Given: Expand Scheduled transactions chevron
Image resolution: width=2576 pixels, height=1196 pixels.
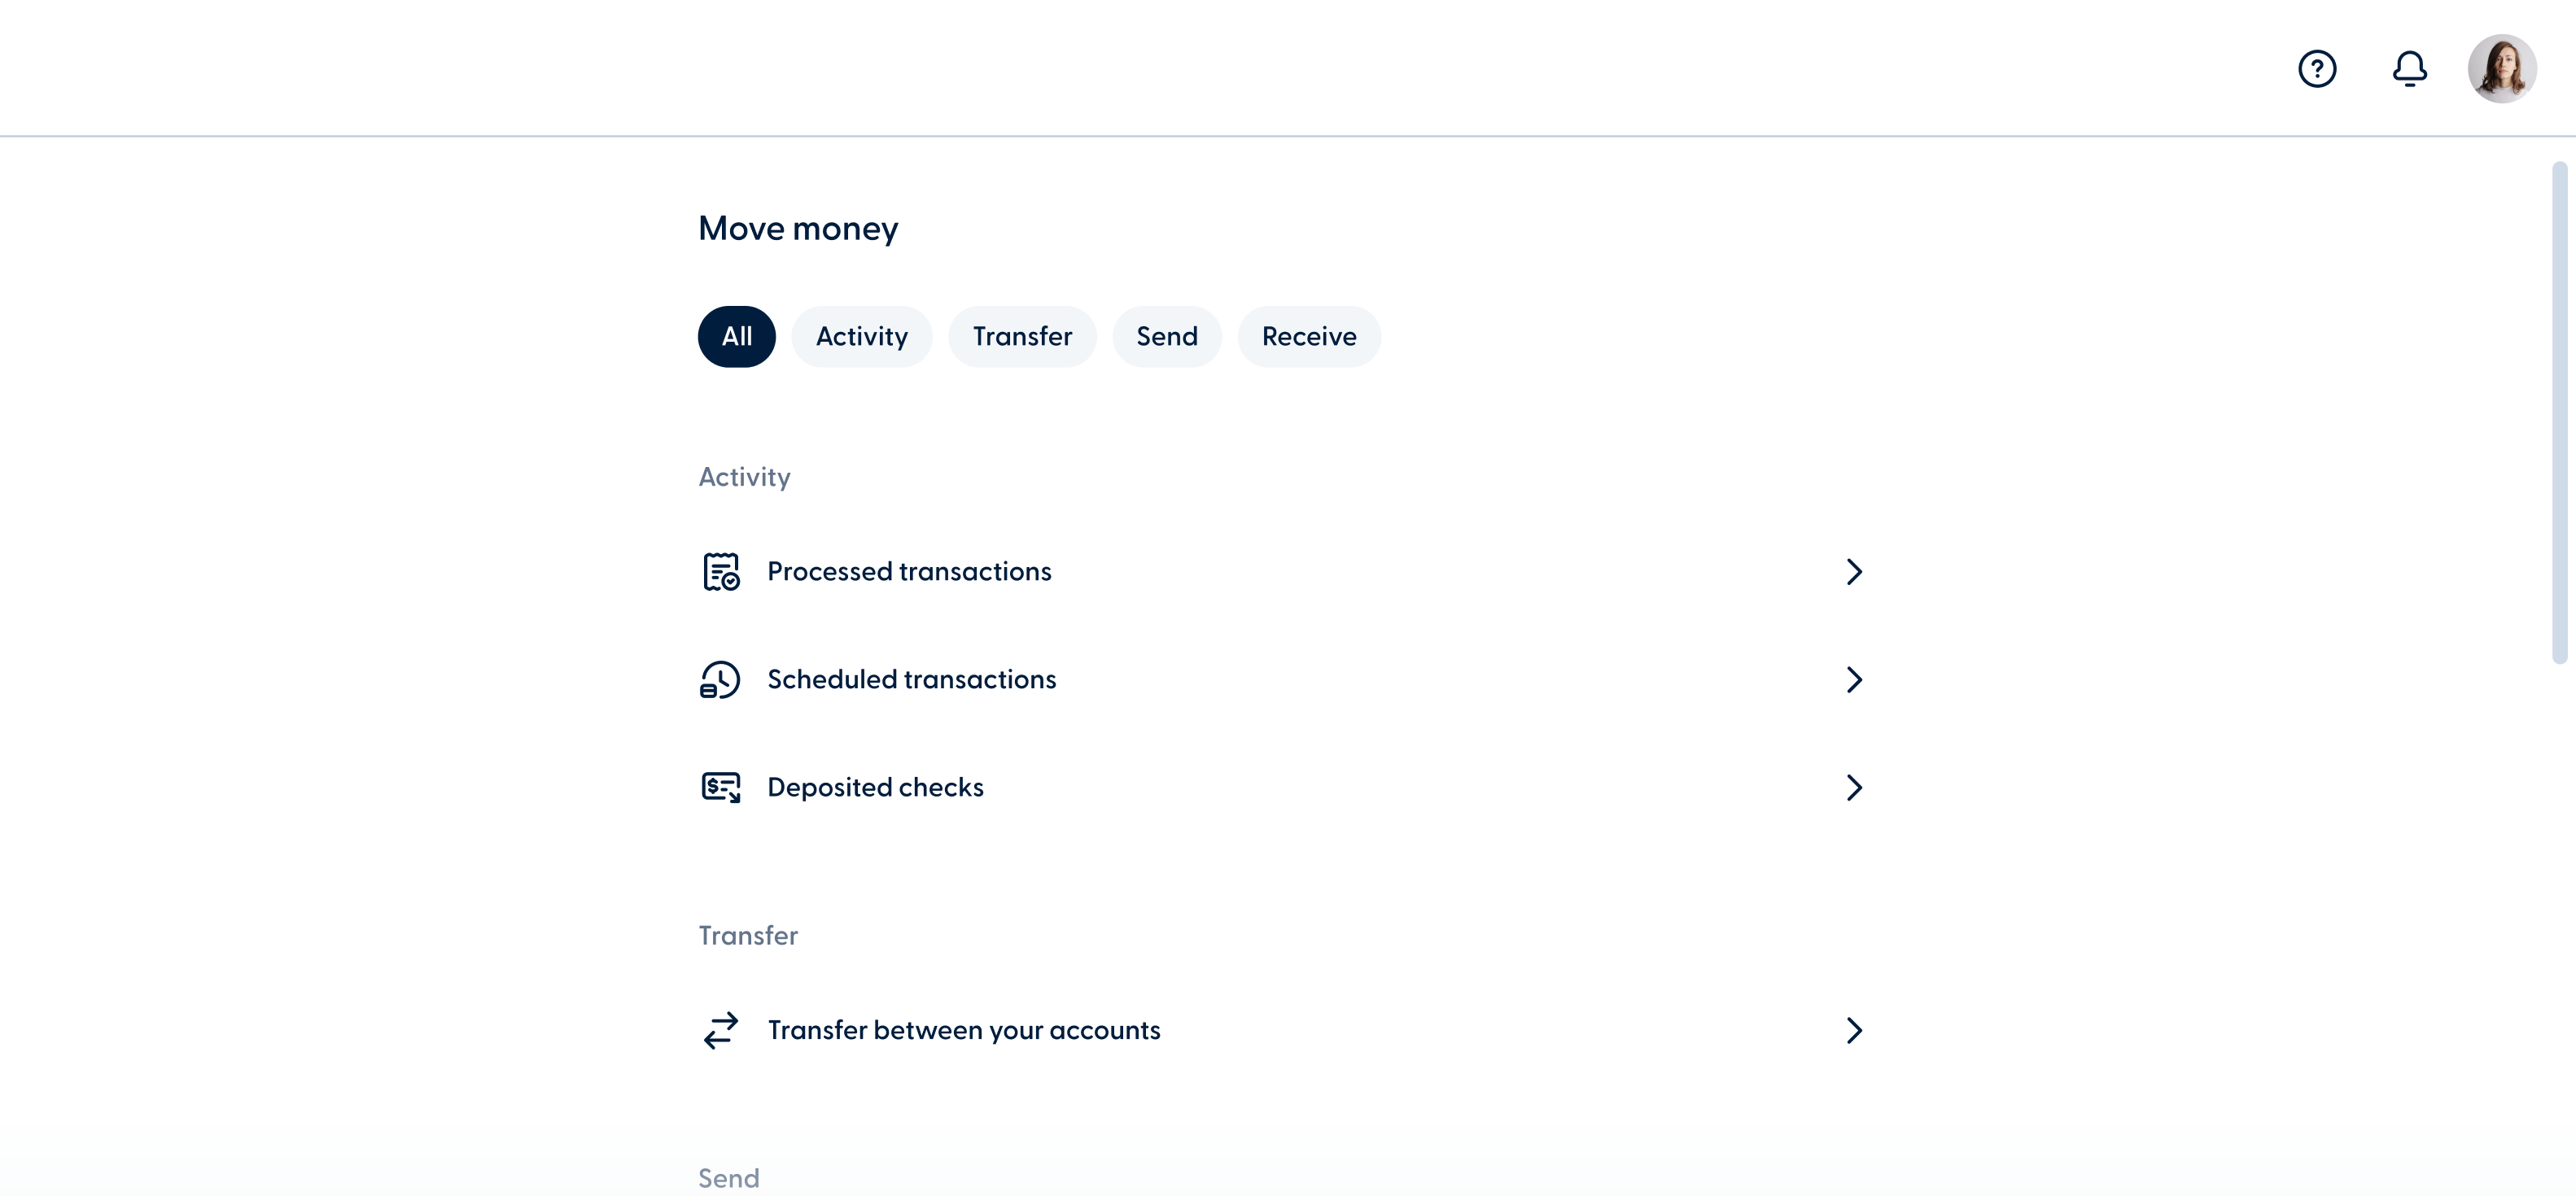Looking at the screenshot, I should click(x=1853, y=679).
